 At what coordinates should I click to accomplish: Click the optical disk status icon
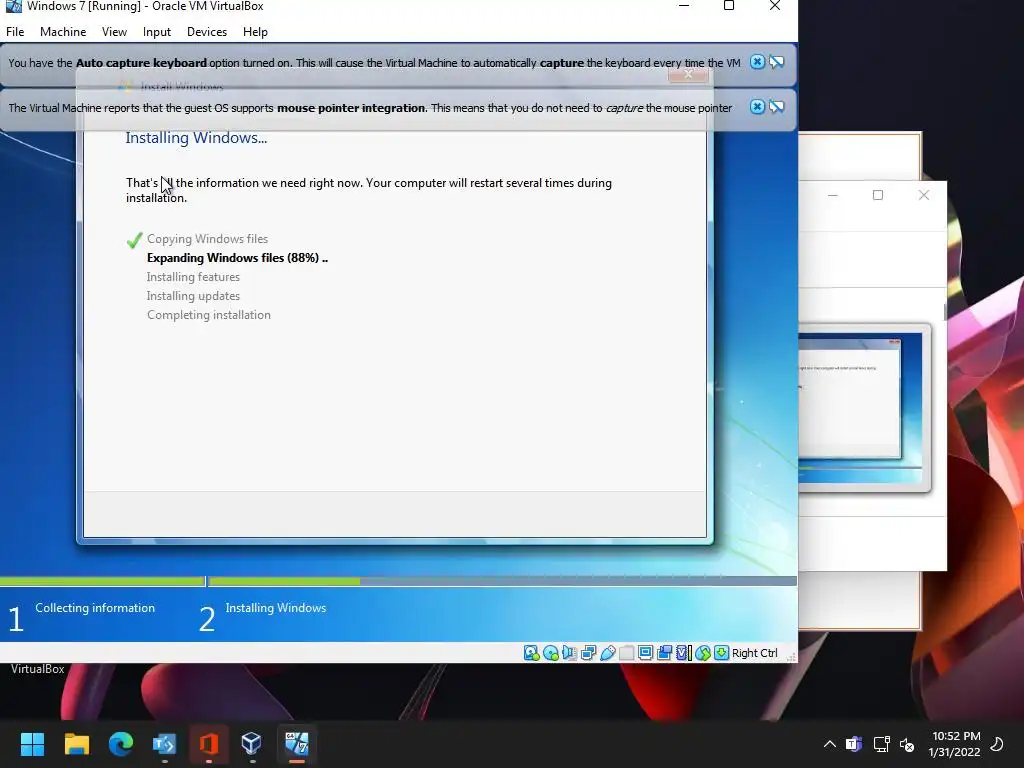point(551,652)
